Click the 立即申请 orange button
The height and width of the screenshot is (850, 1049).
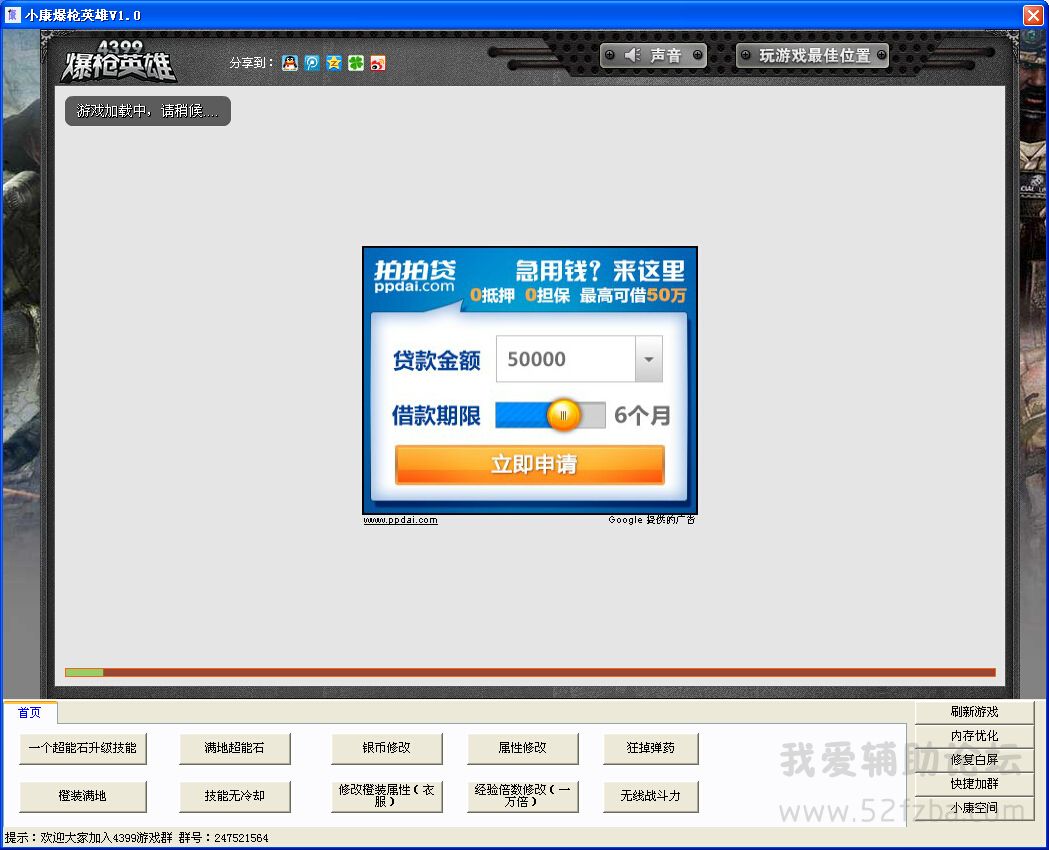pyautogui.click(x=530, y=464)
